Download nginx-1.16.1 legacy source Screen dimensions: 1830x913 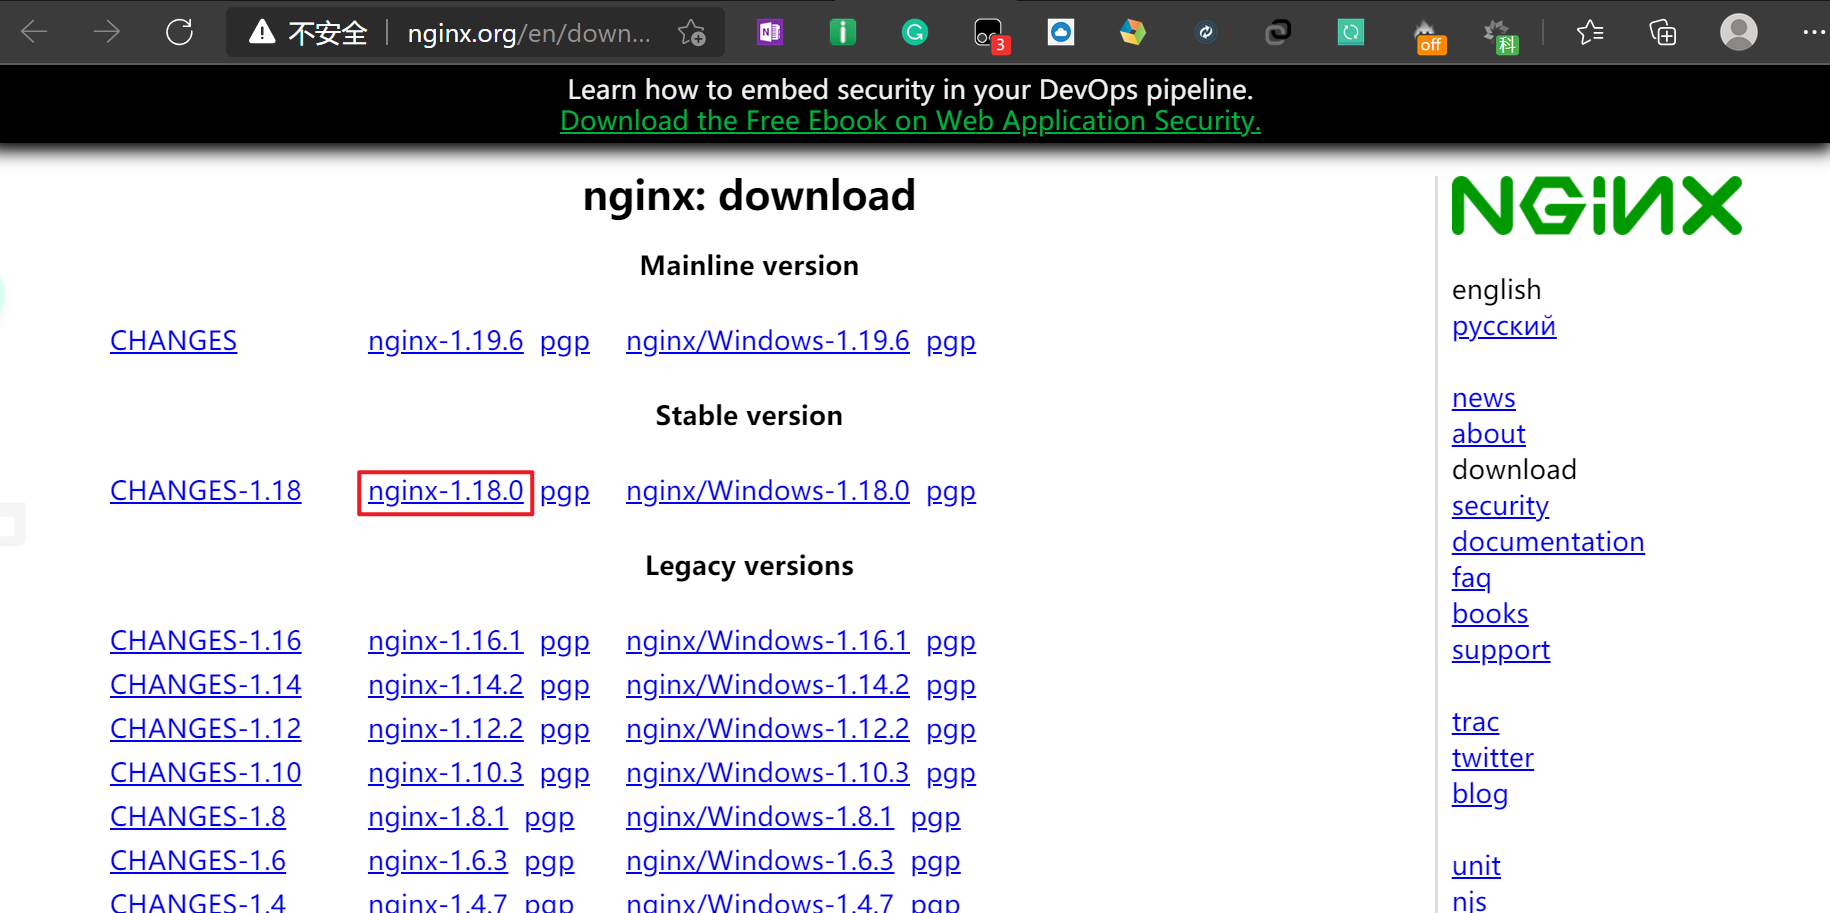pos(446,641)
